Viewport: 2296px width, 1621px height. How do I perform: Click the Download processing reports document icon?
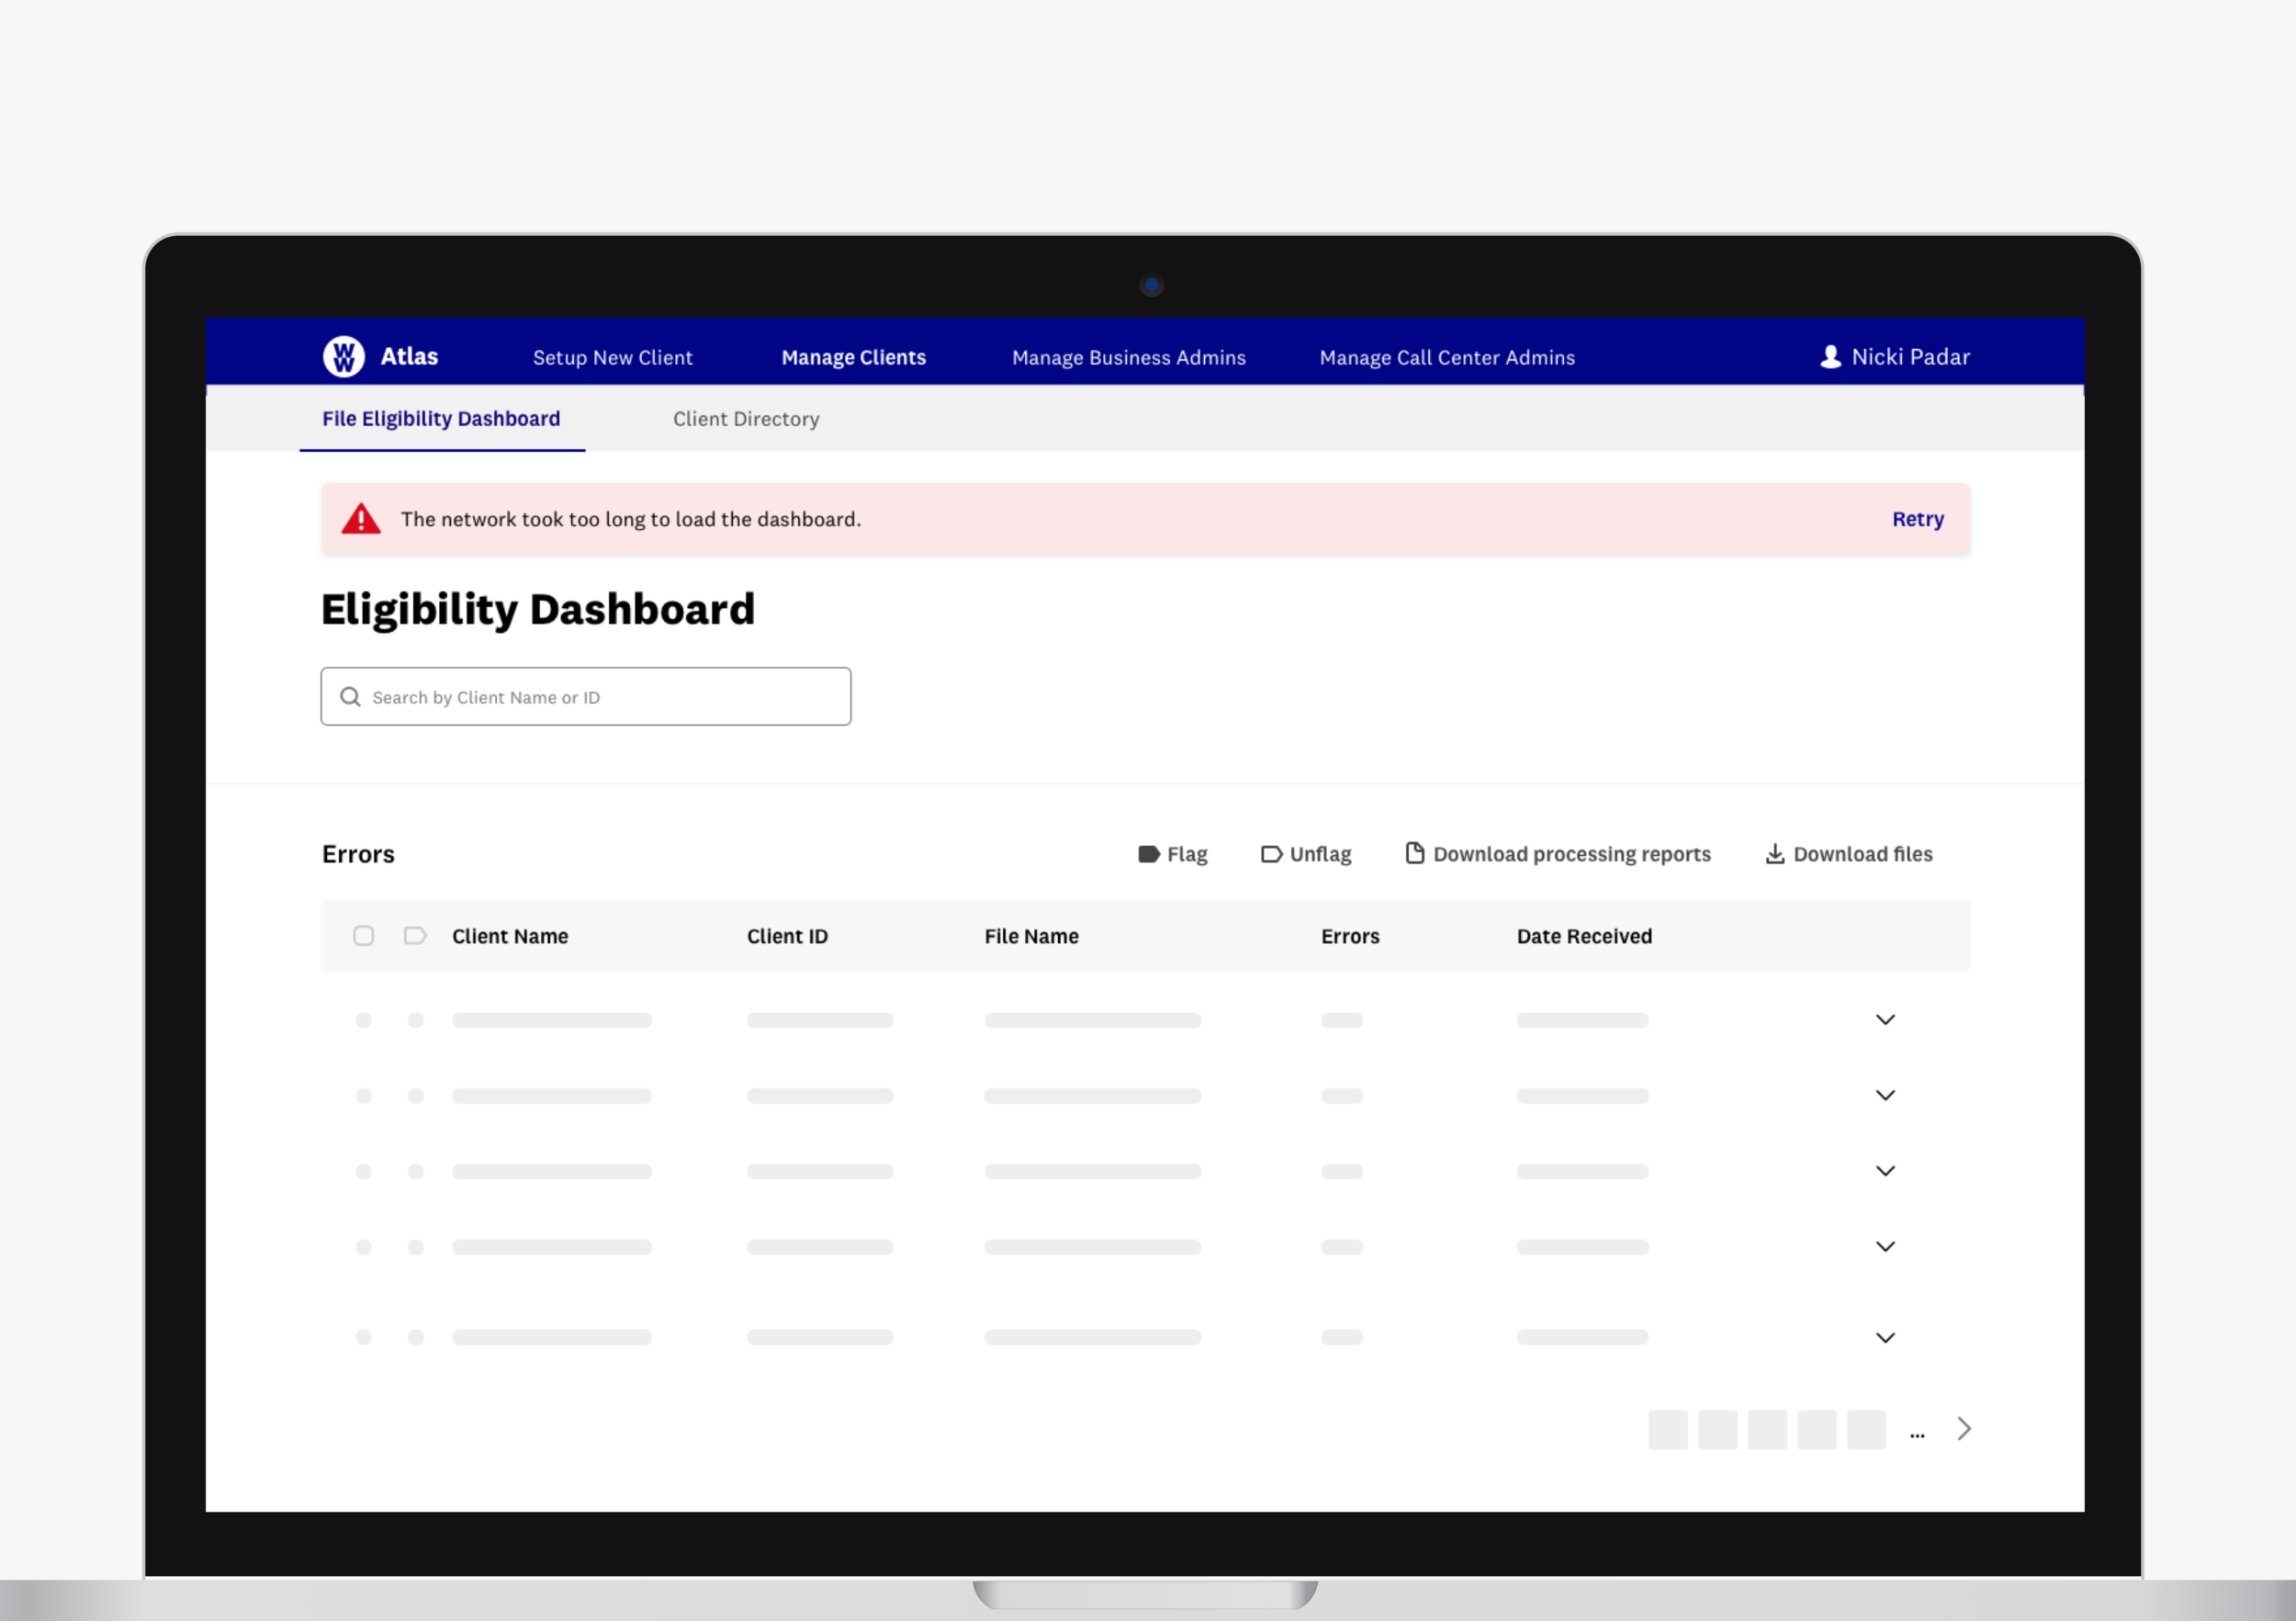click(1414, 853)
